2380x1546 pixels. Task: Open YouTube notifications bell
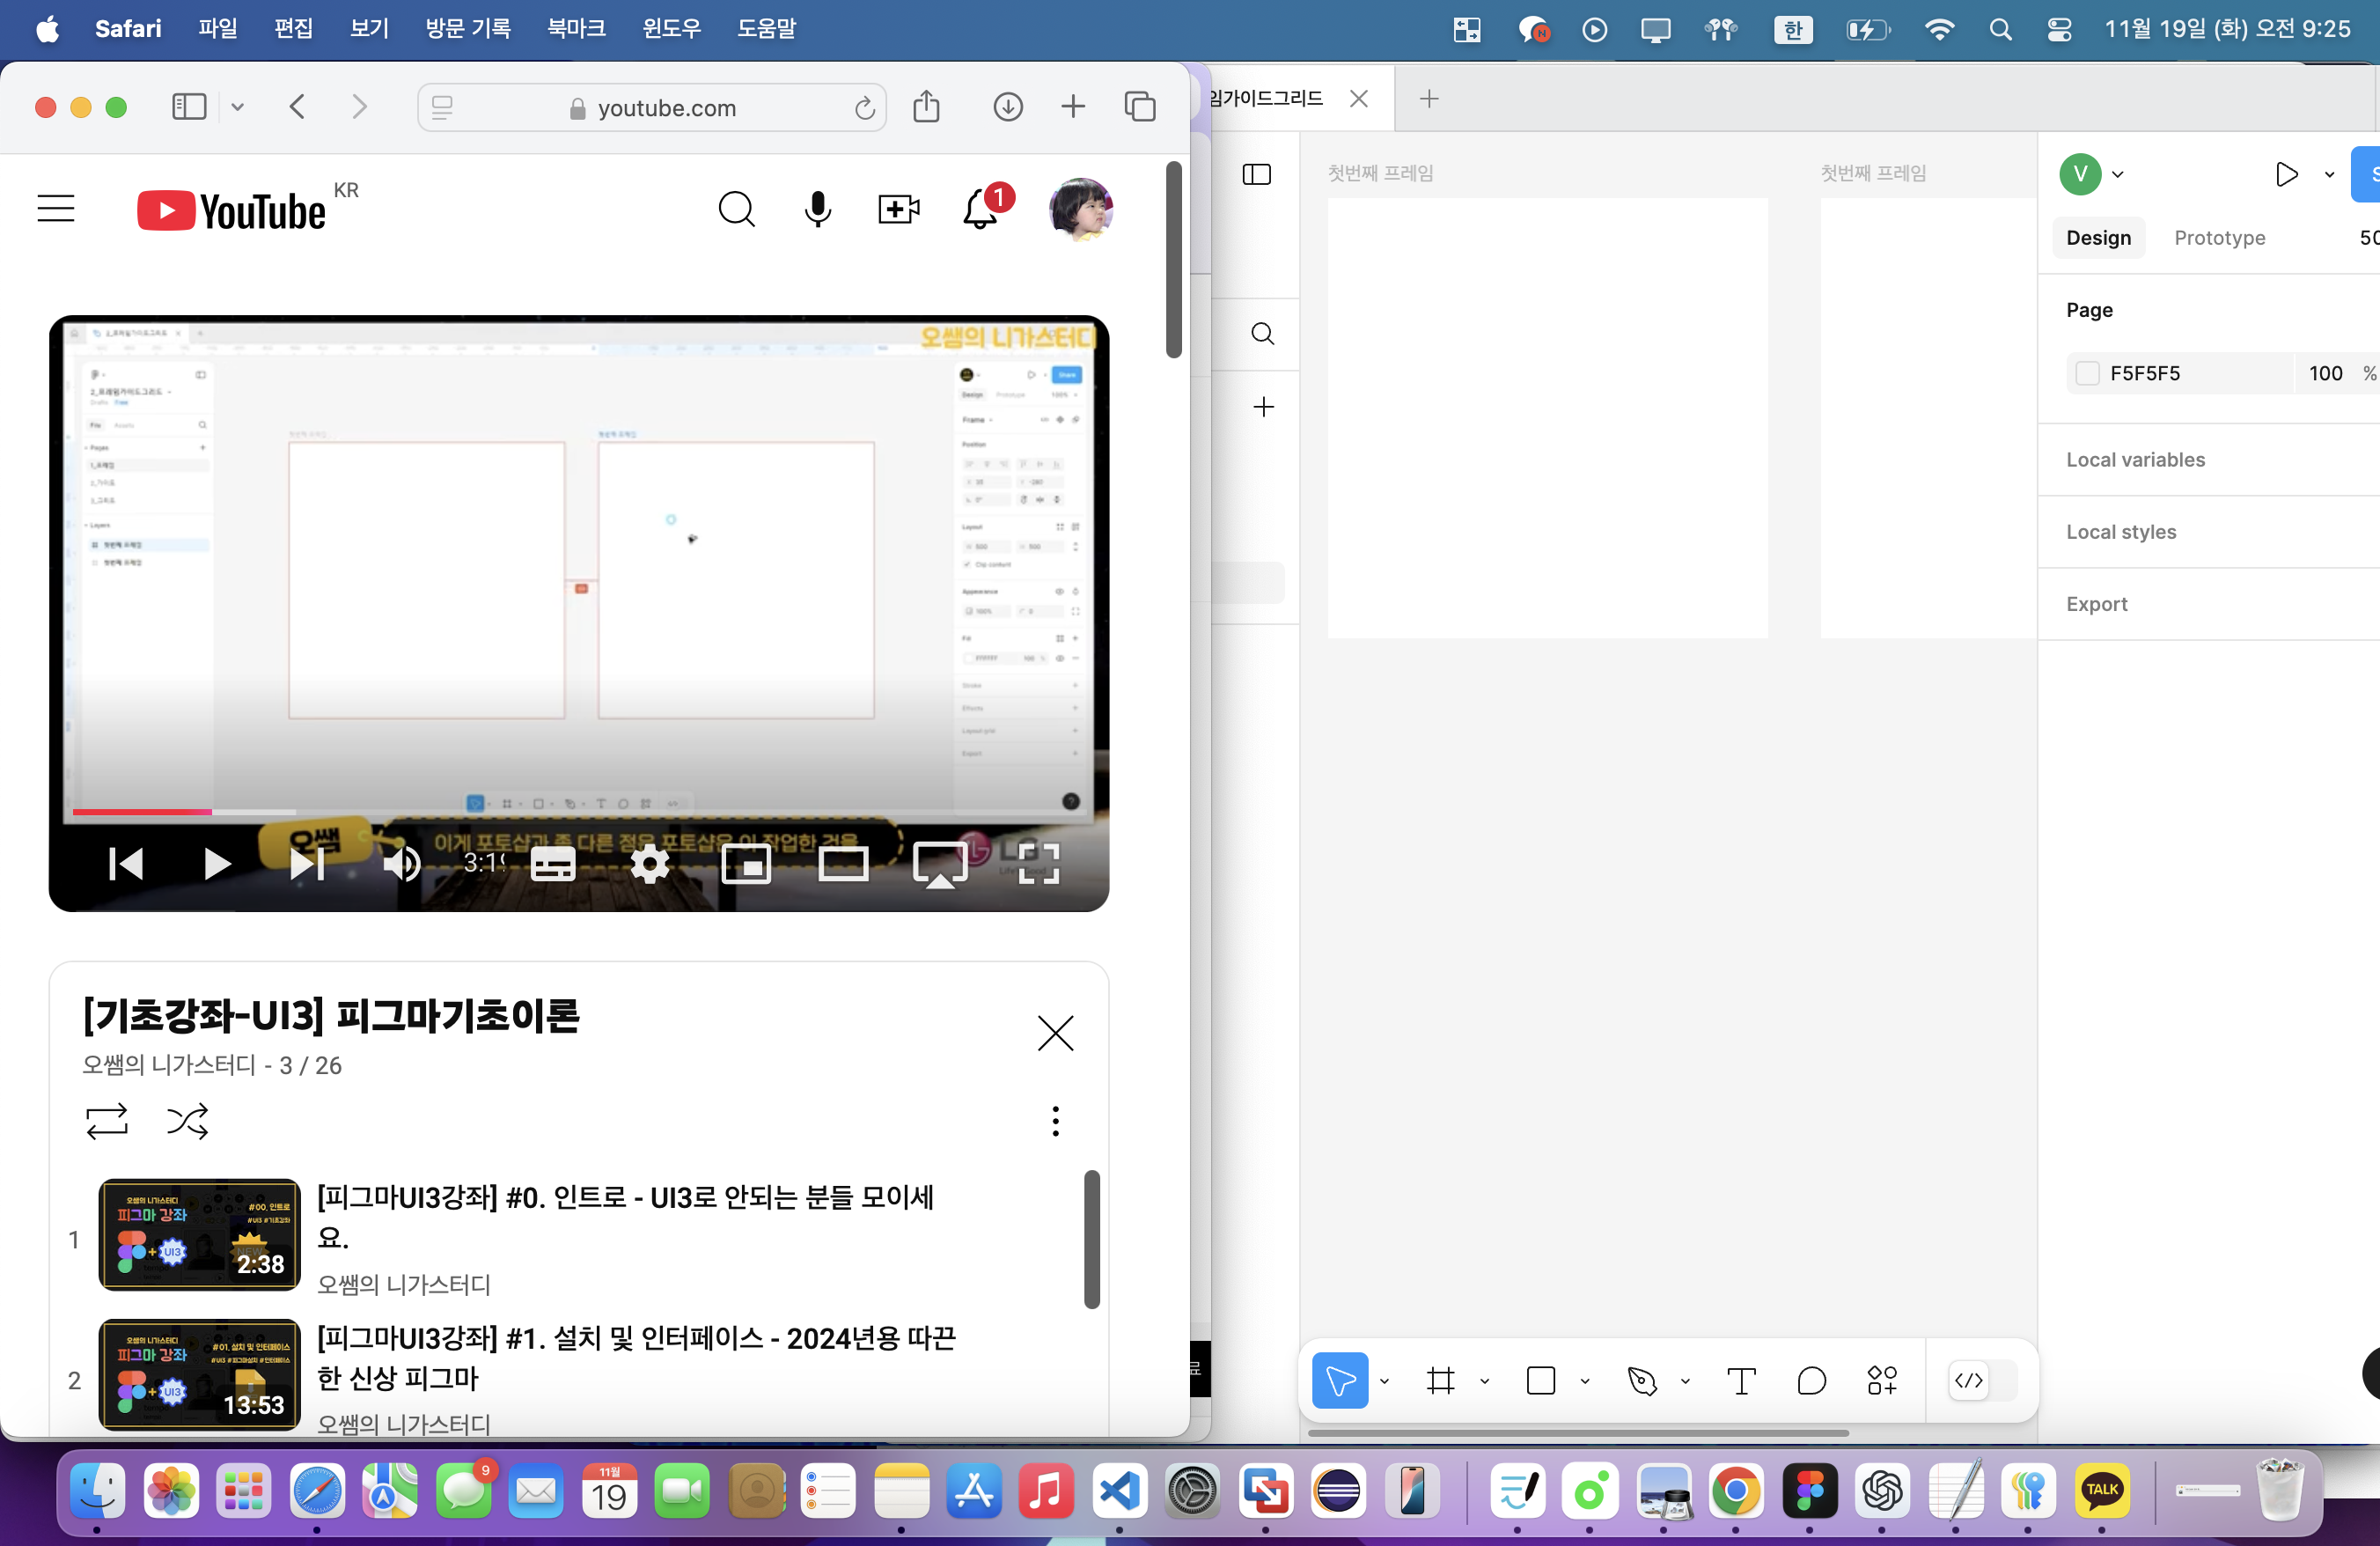tap(980, 209)
